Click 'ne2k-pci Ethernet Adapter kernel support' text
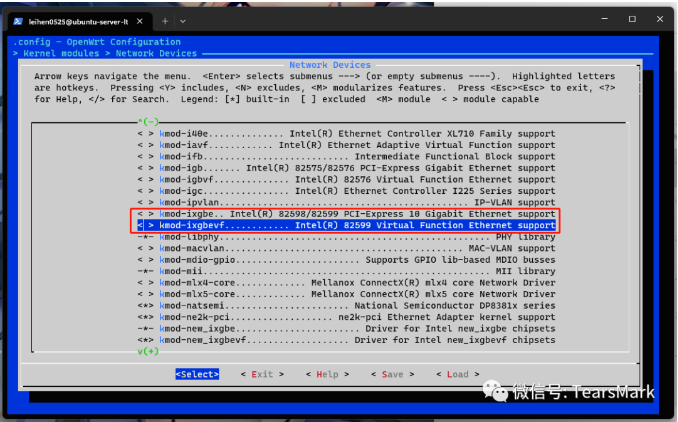 click(x=447, y=317)
